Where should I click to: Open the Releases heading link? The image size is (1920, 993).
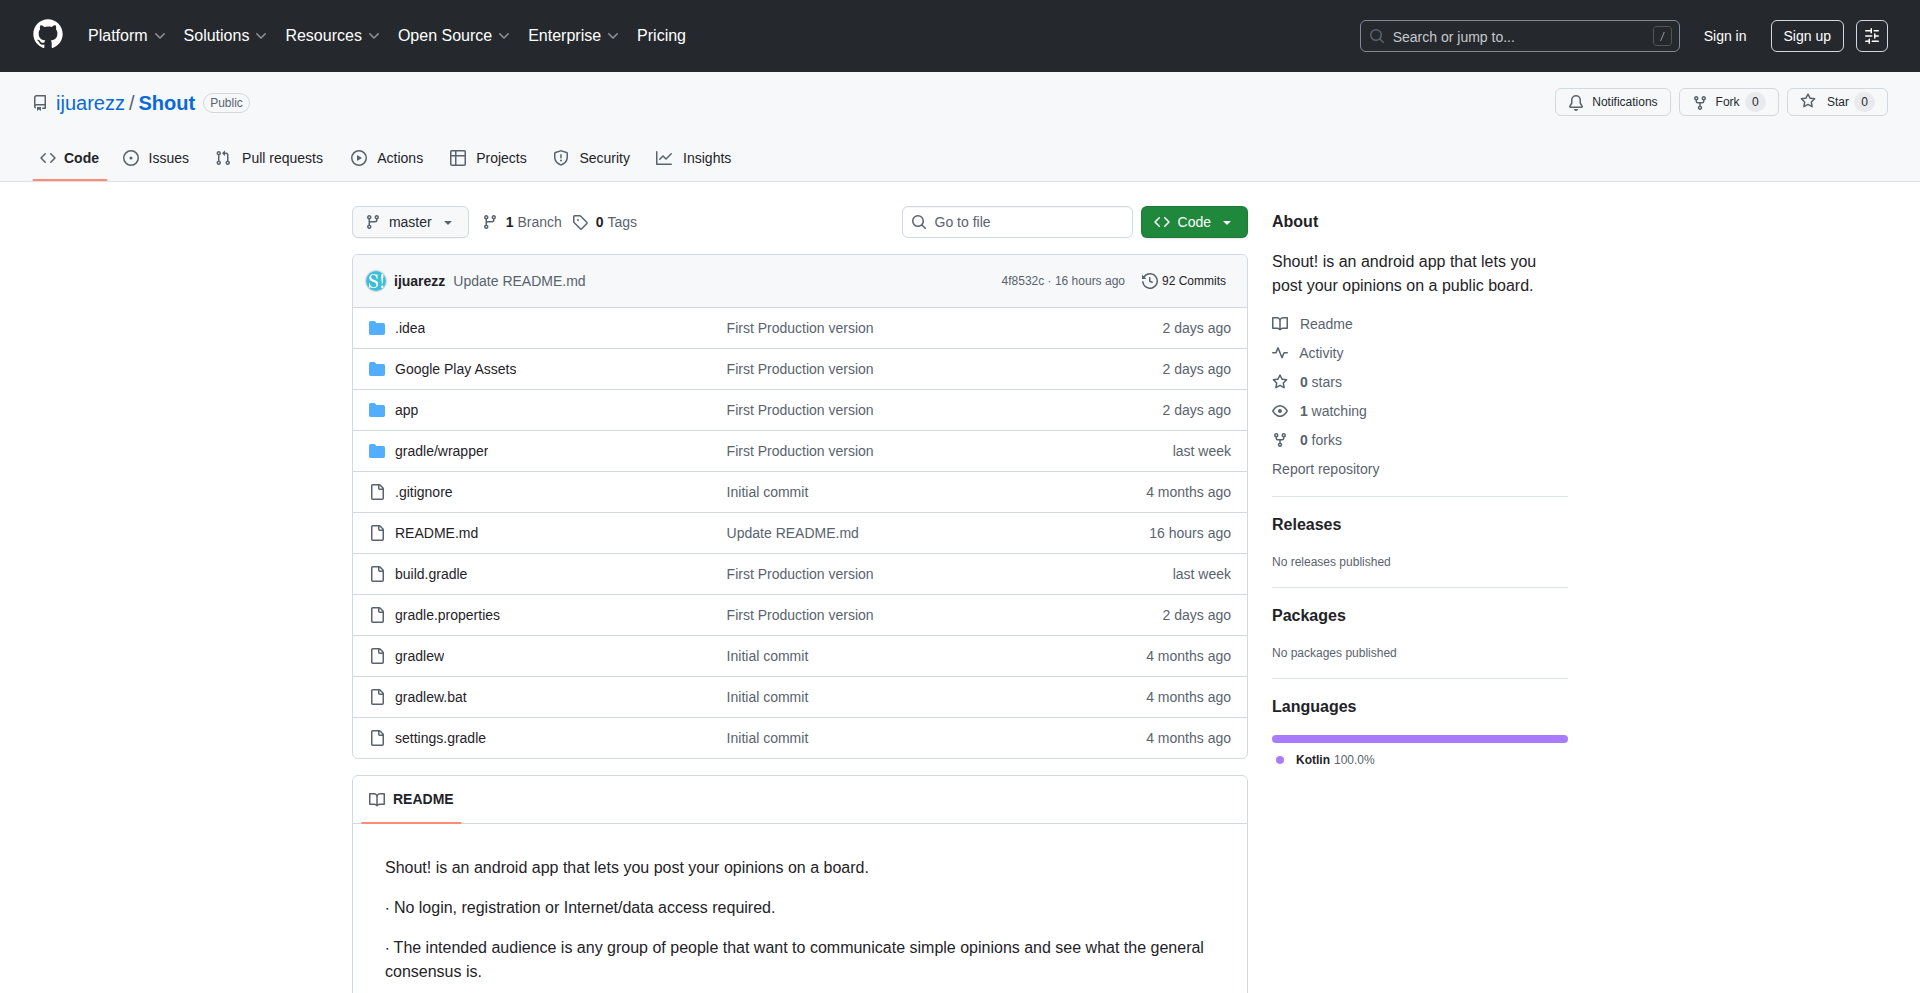click(1306, 524)
